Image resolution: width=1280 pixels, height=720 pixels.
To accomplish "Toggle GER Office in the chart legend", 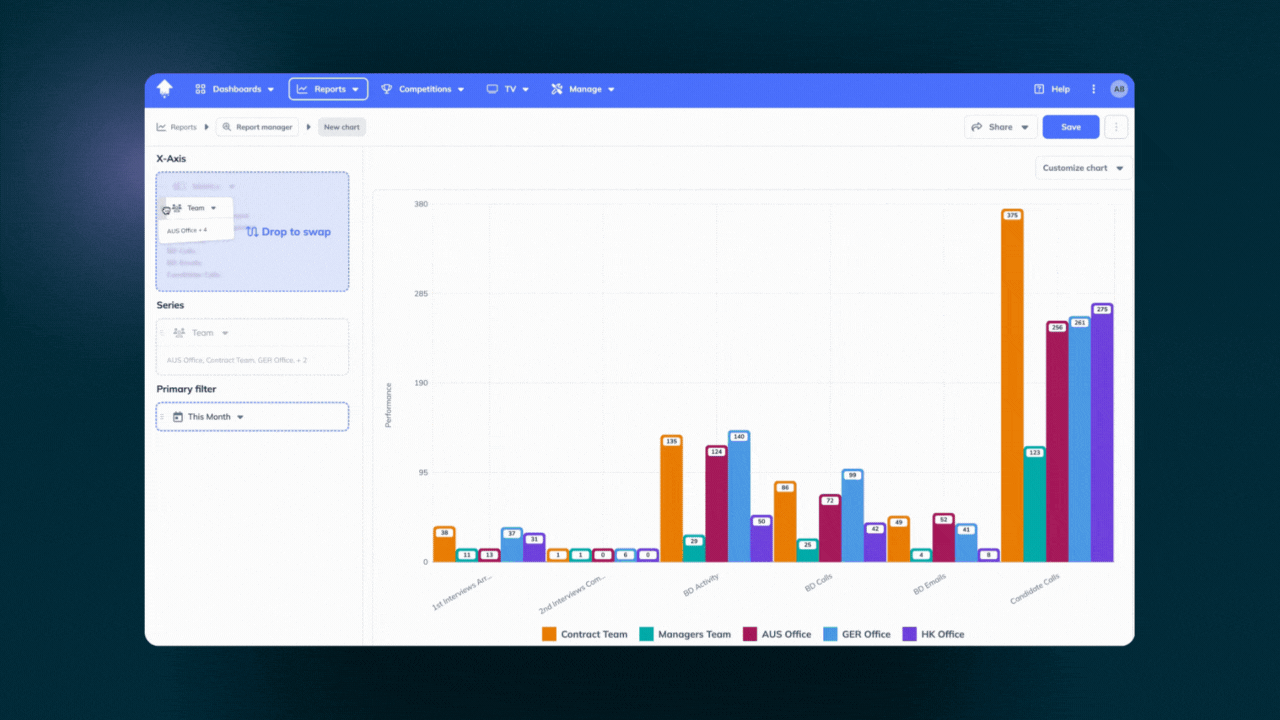I will pos(858,633).
